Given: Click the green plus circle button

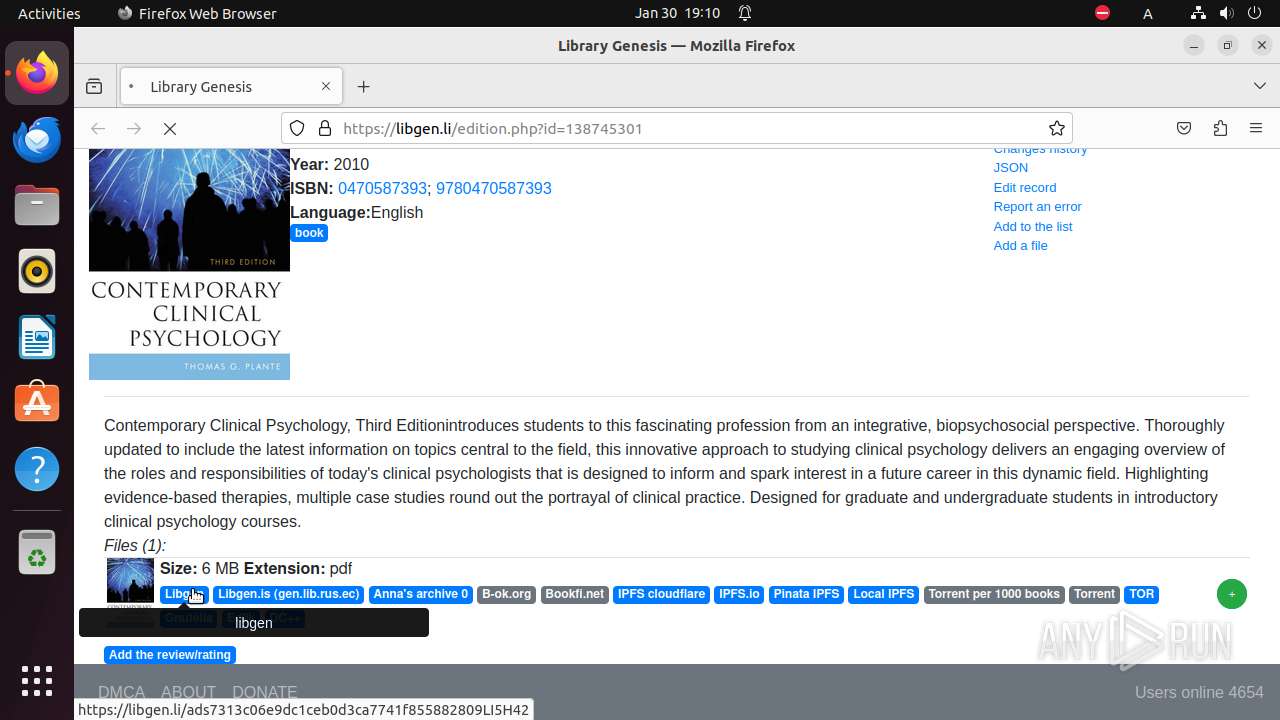Looking at the screenshot, I should [x=1232, y=594].
